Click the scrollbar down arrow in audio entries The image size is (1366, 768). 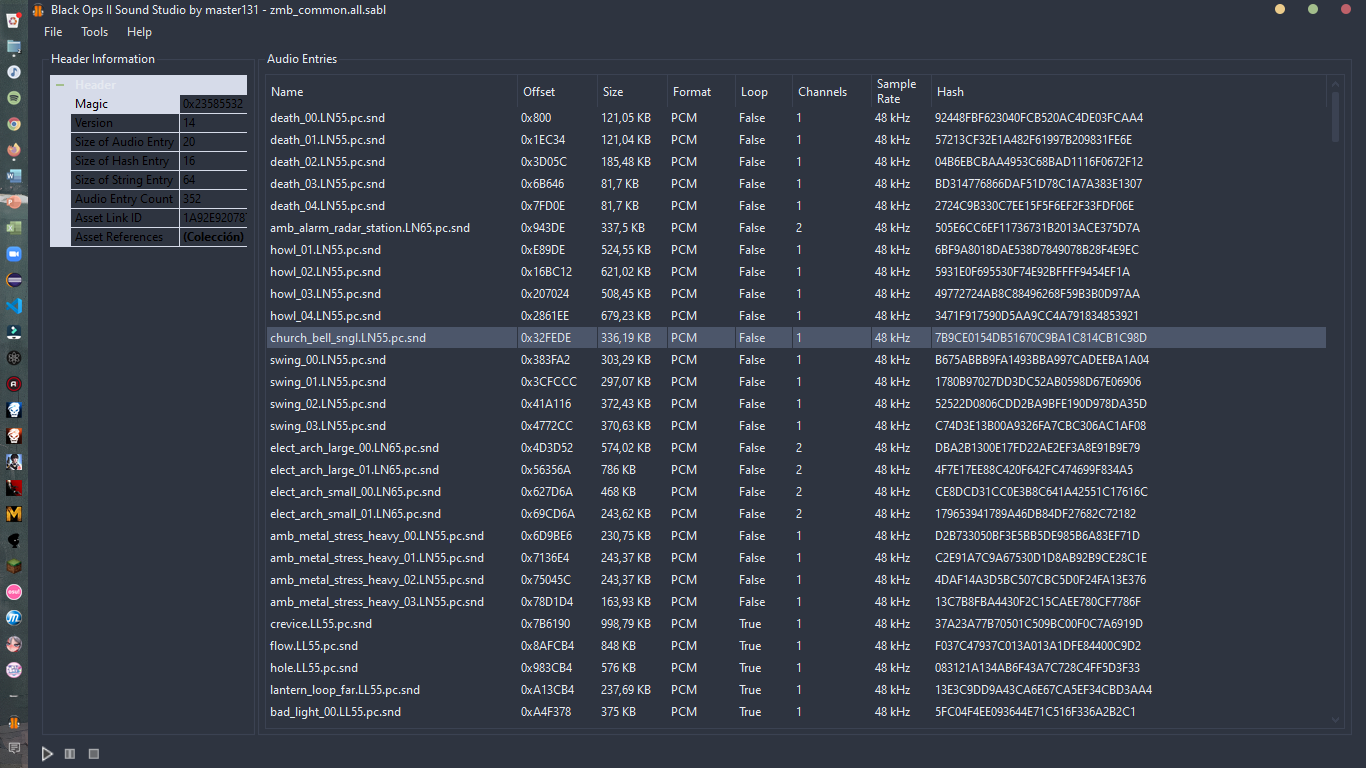click(1336, 719)
